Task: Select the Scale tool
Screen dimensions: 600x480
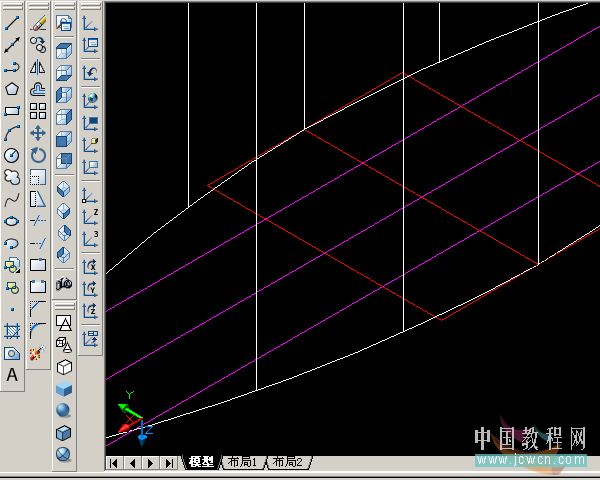Action: [38, 177]
